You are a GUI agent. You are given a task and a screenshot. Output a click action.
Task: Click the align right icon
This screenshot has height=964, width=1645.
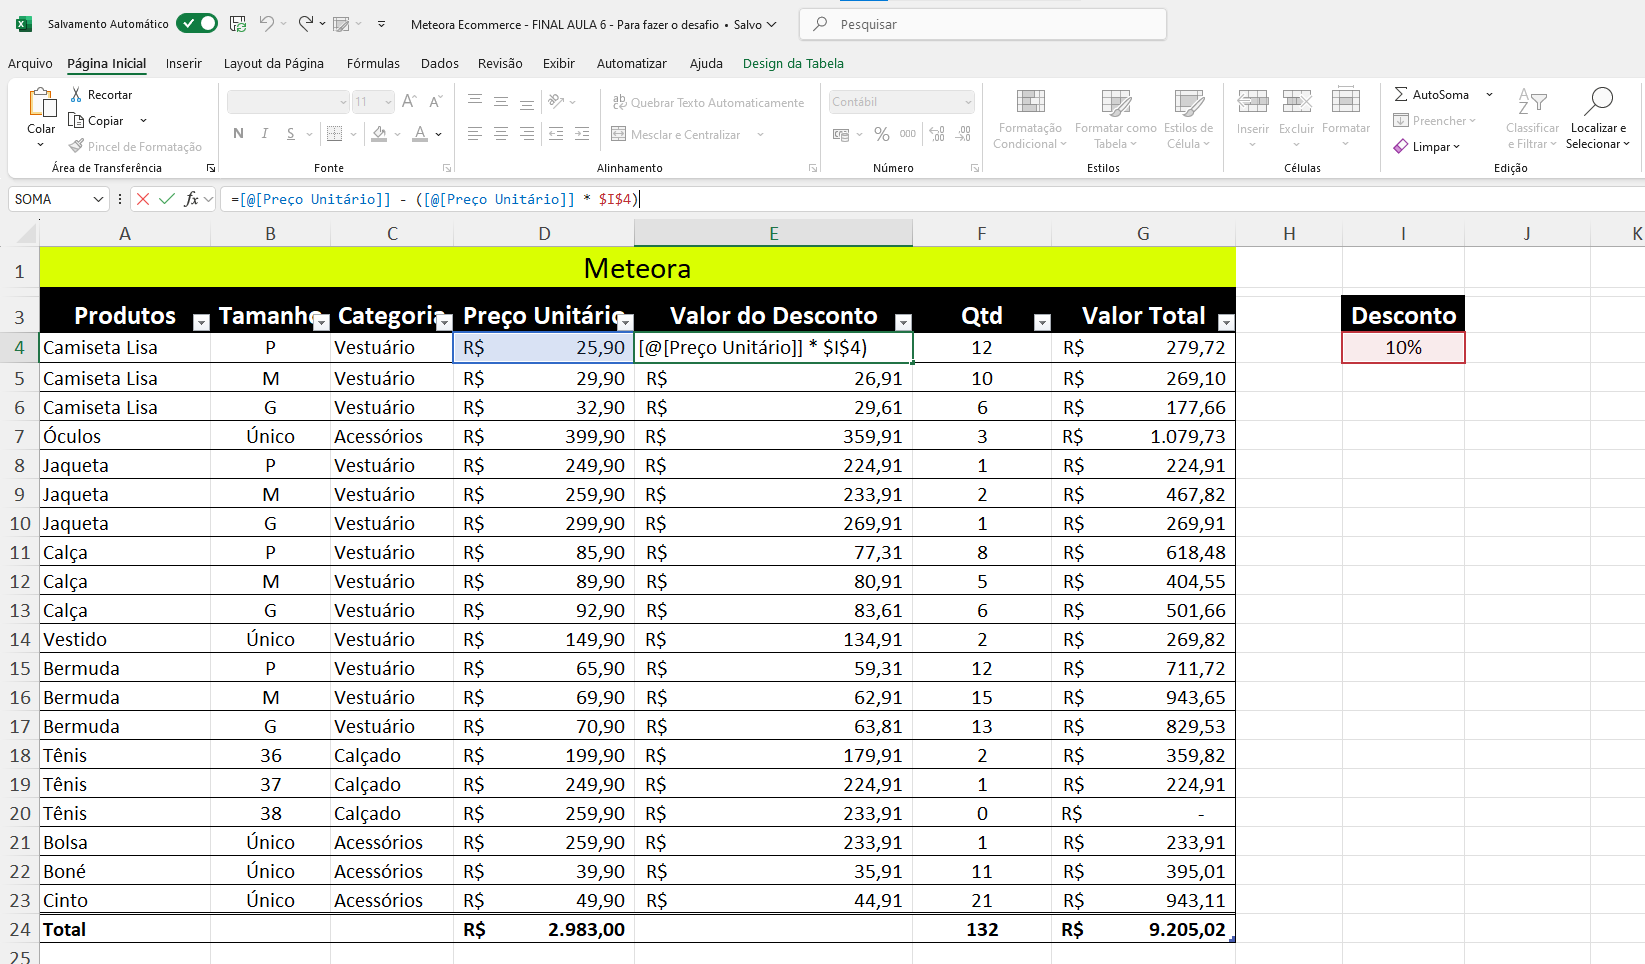527,133
